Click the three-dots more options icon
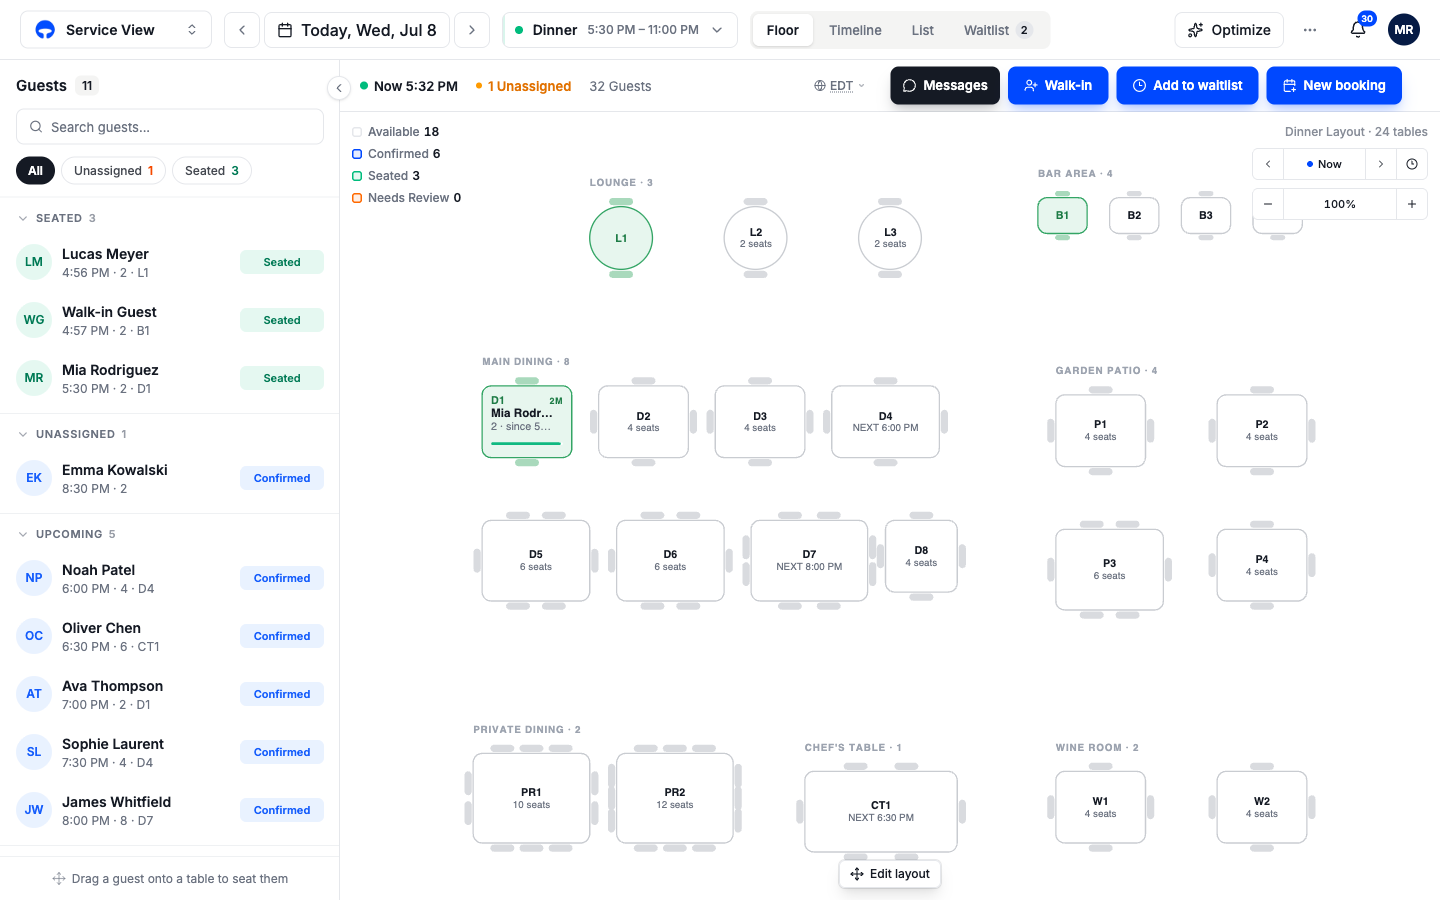This screenshot has height=900, width=1440. click(x=1310, y=30)
